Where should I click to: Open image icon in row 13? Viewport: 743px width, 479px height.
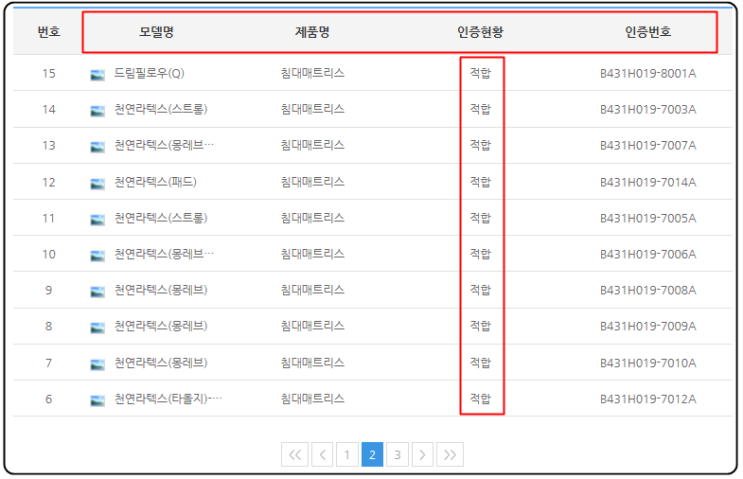point(97,147)
